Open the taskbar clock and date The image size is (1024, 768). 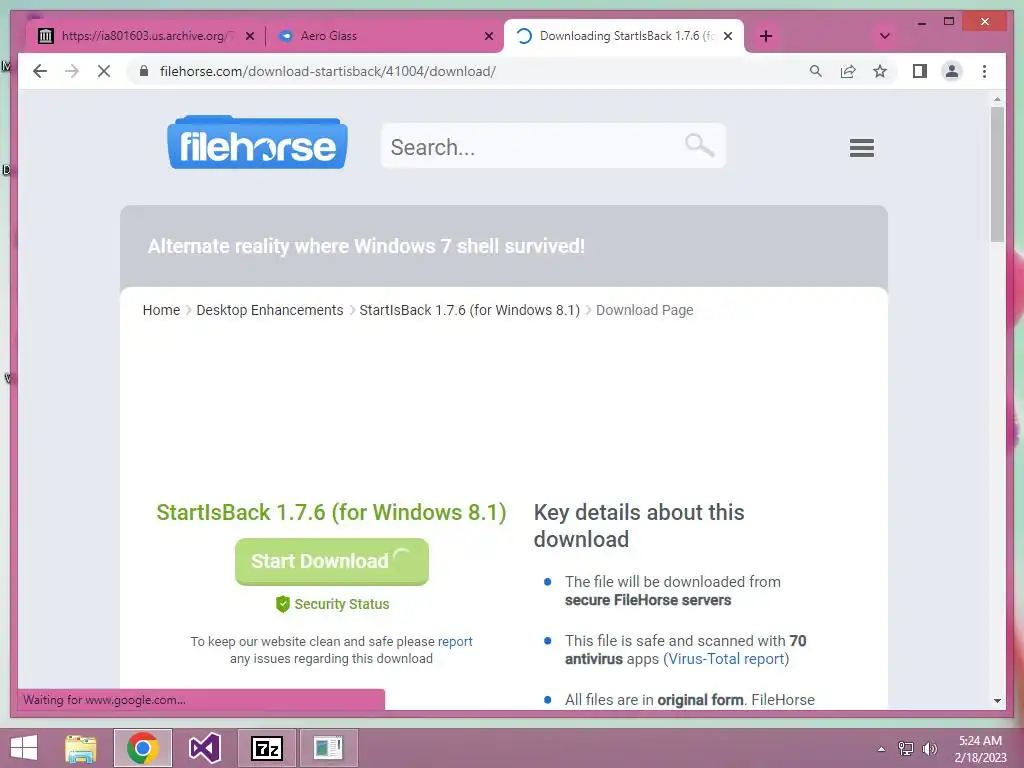tap(980, 749)
